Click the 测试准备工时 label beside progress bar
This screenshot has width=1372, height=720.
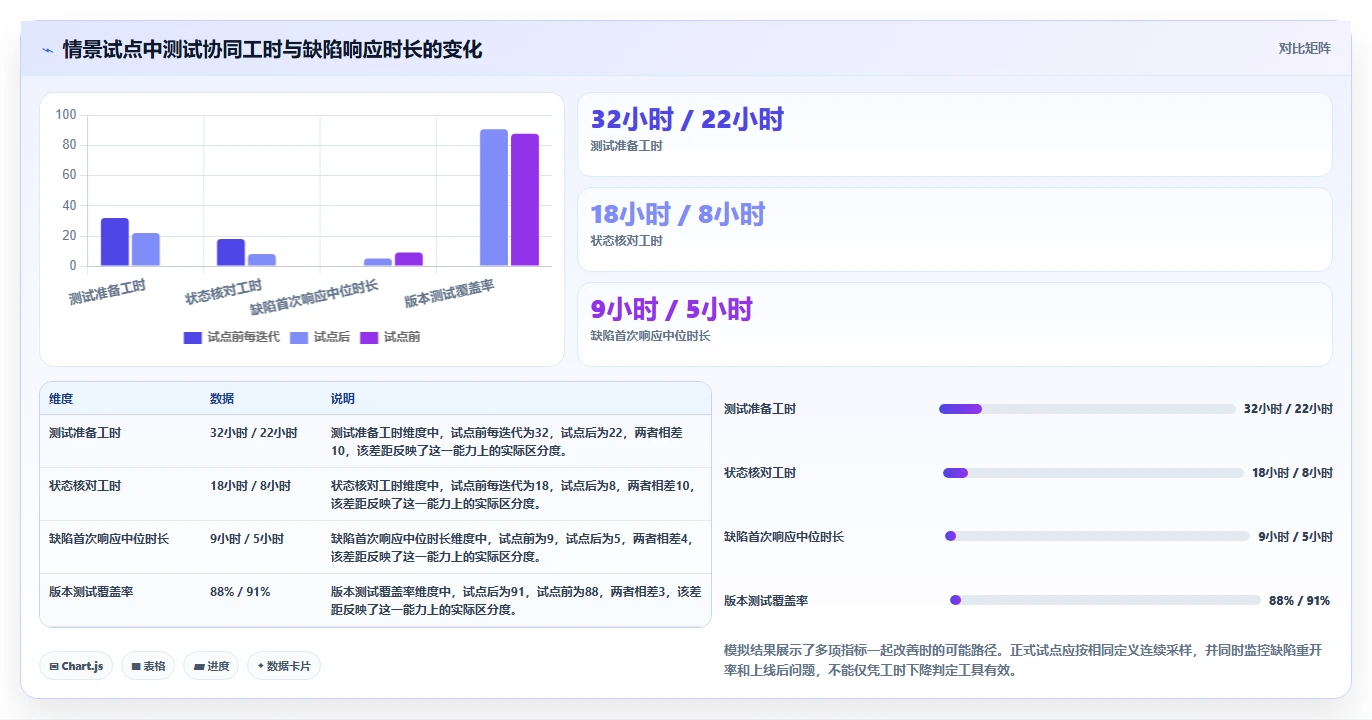(760, 409)
